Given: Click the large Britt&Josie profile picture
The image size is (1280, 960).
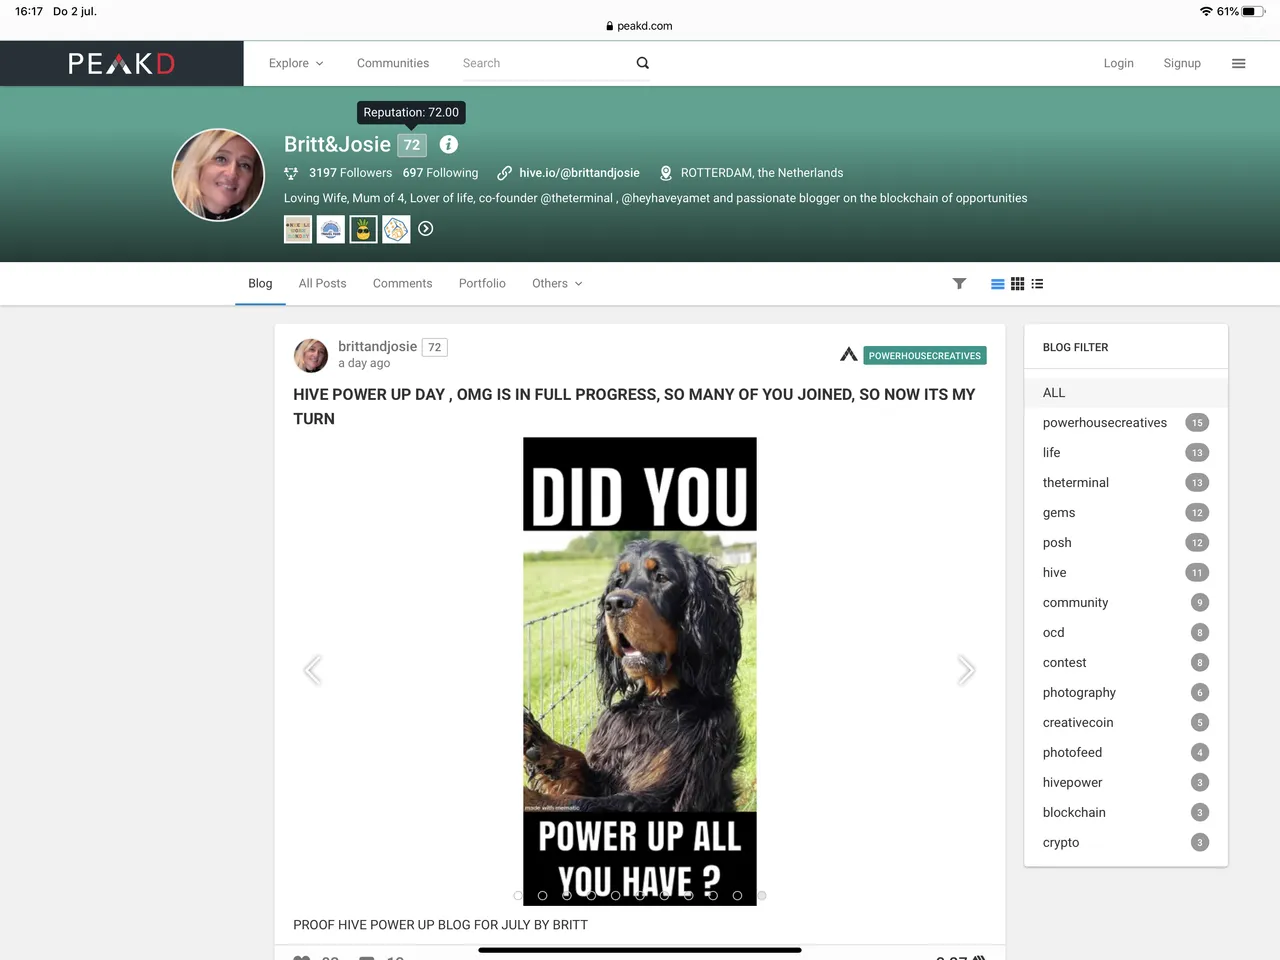Looking at the screenshot, I should pos(218,175).
